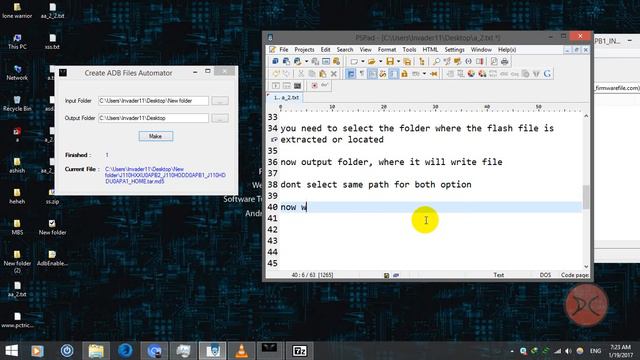Click the Paste clipboard icon in PSPad
This screenshot has height=360, width=640.
tap(323, 74)
